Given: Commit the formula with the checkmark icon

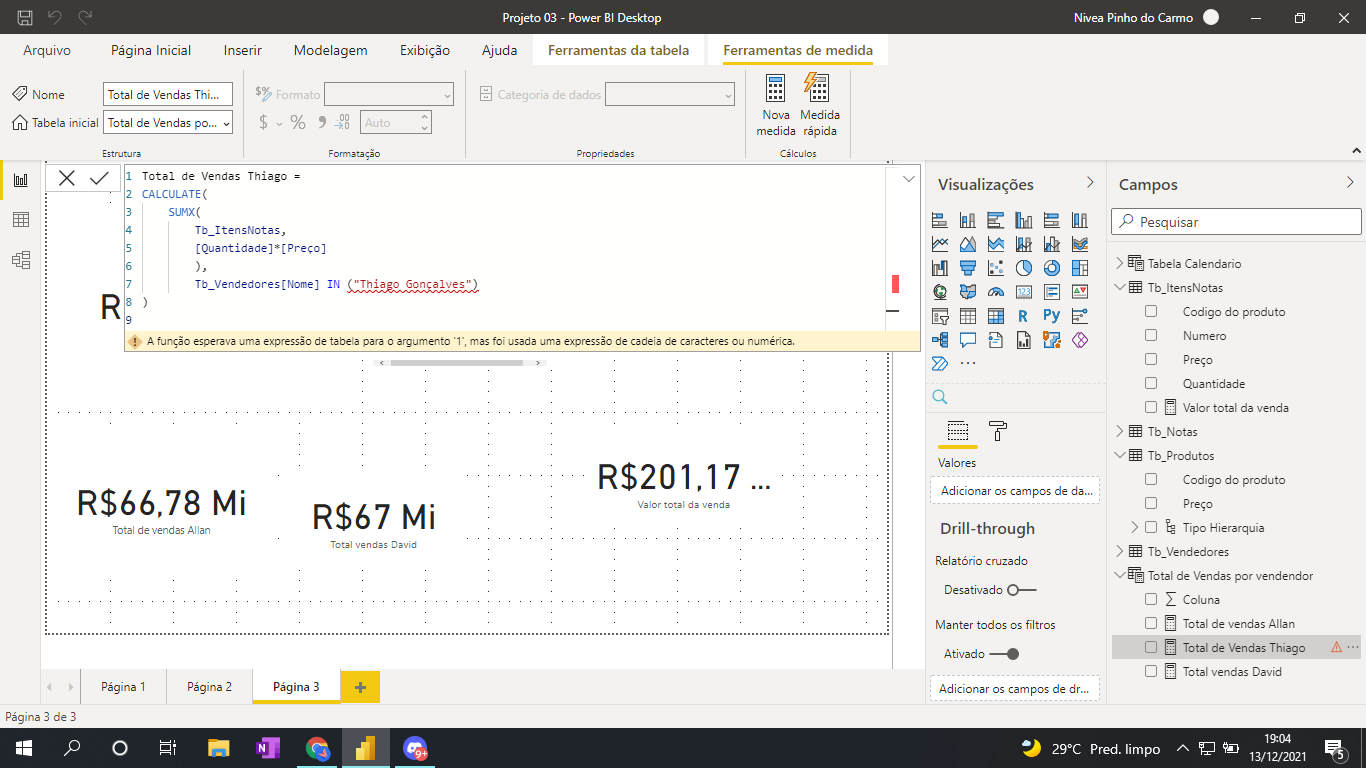Looking at the screenshot, I should coord(99,178).
